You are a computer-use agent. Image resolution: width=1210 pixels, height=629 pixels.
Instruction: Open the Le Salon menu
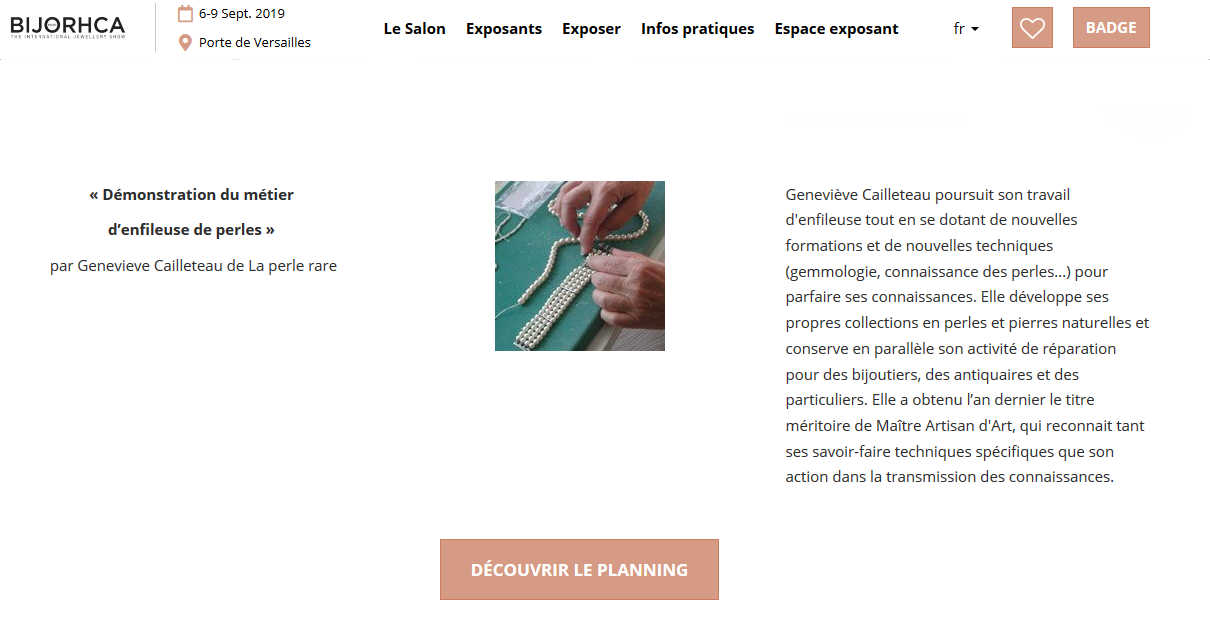pos(415,29)
